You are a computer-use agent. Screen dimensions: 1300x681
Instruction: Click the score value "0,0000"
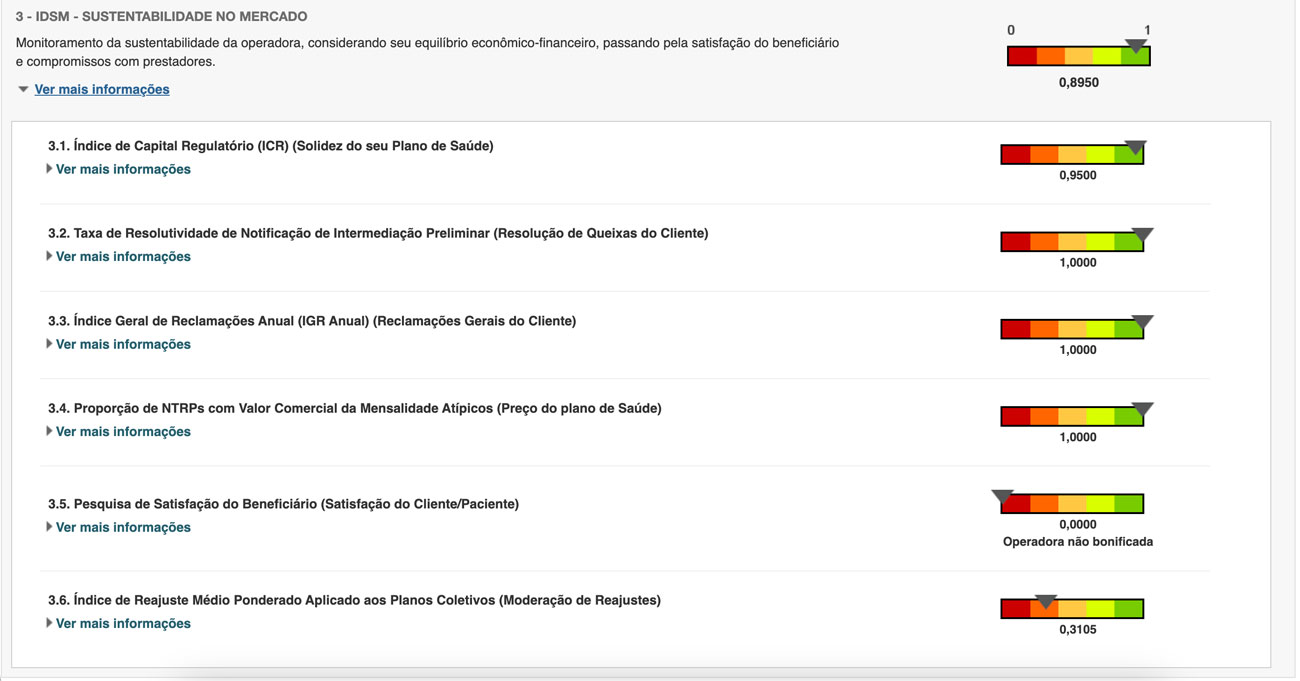(x=1078, y=524)
